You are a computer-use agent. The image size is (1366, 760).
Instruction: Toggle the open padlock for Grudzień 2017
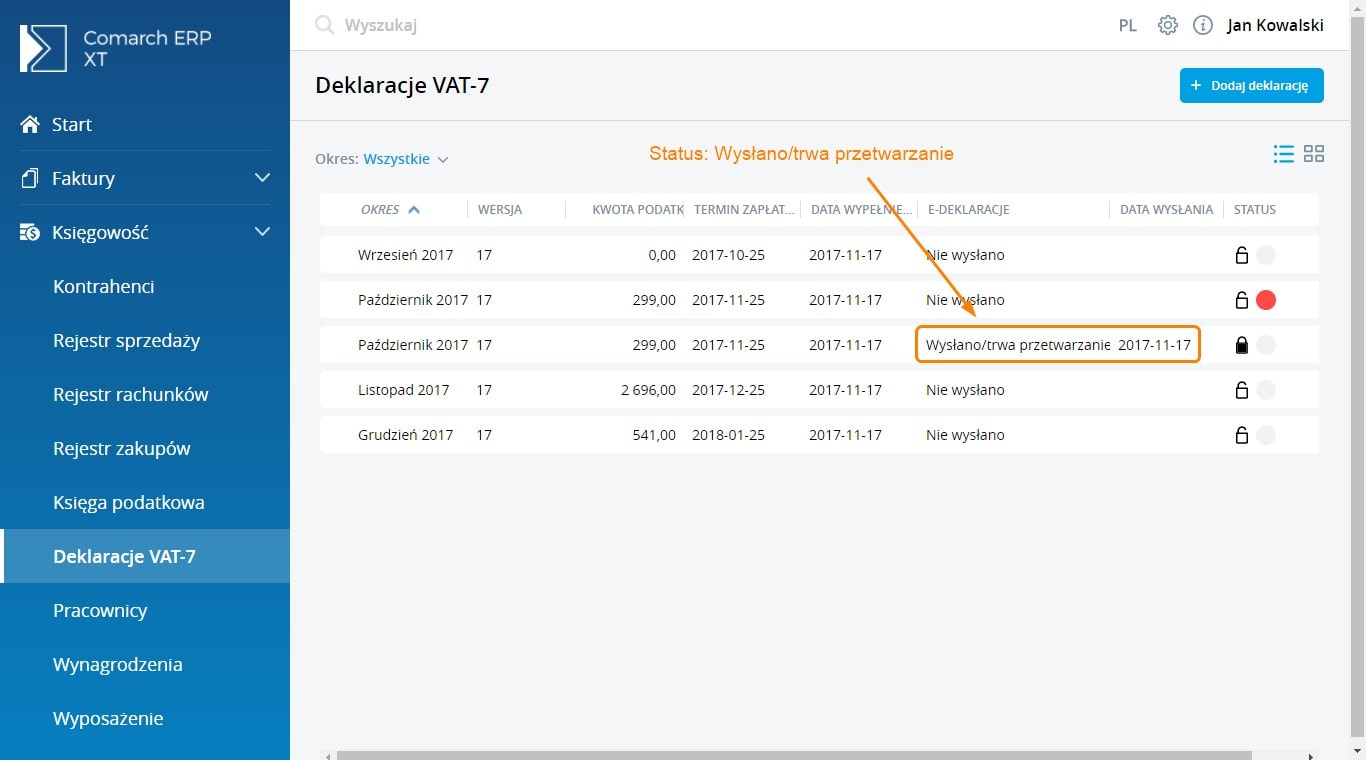coord(1241,435)
